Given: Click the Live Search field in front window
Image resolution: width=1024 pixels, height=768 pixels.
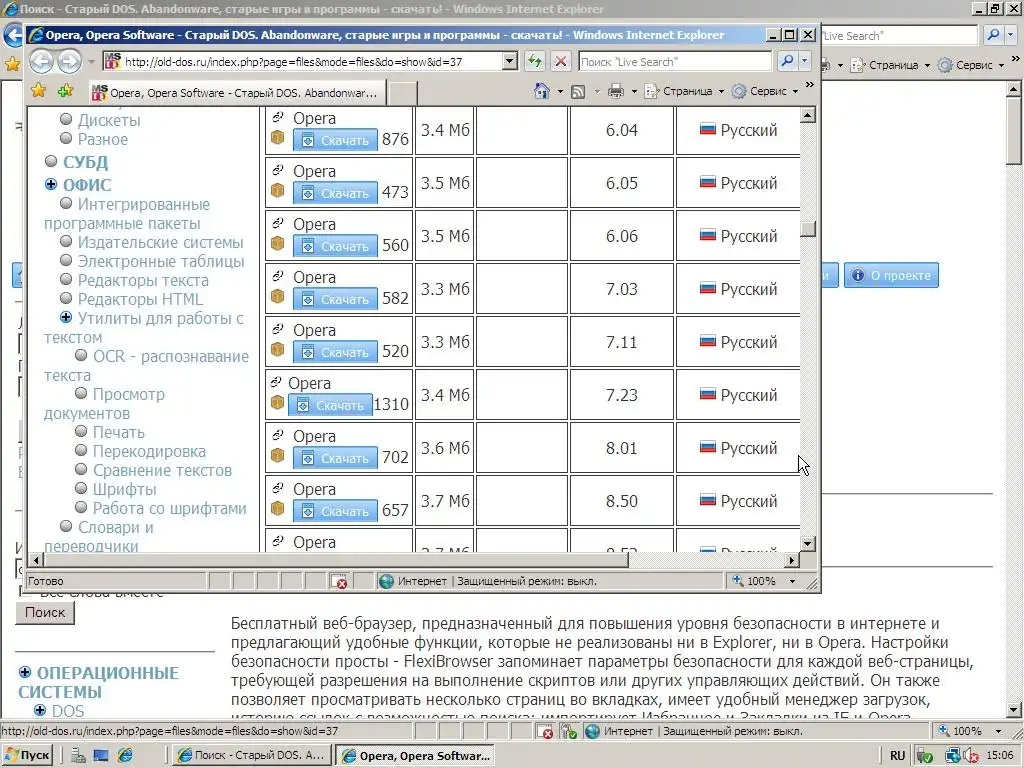Looking at the screenshot, I should pos(675,61).
